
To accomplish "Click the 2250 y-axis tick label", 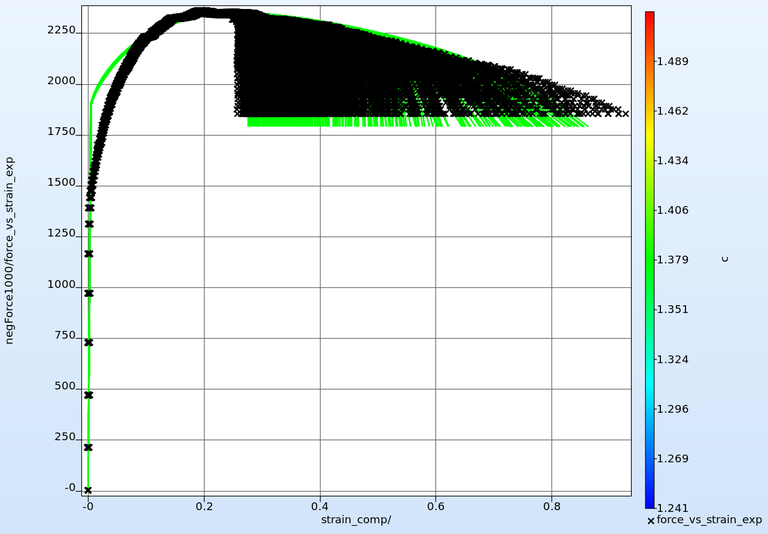I will [62, 31].
